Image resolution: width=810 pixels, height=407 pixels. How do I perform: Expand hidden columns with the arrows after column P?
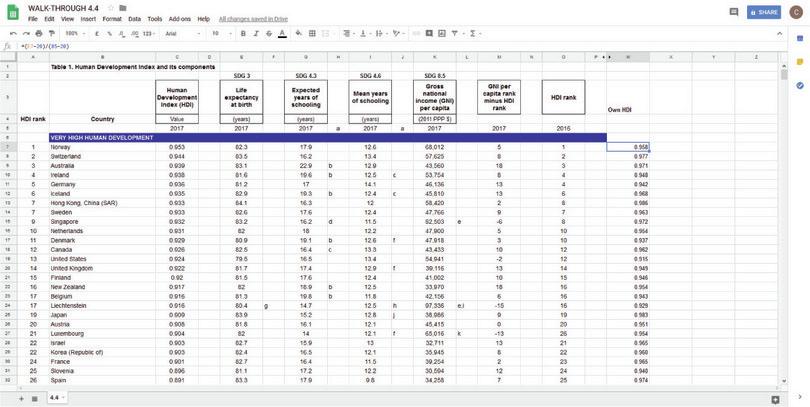click(605, 57)
